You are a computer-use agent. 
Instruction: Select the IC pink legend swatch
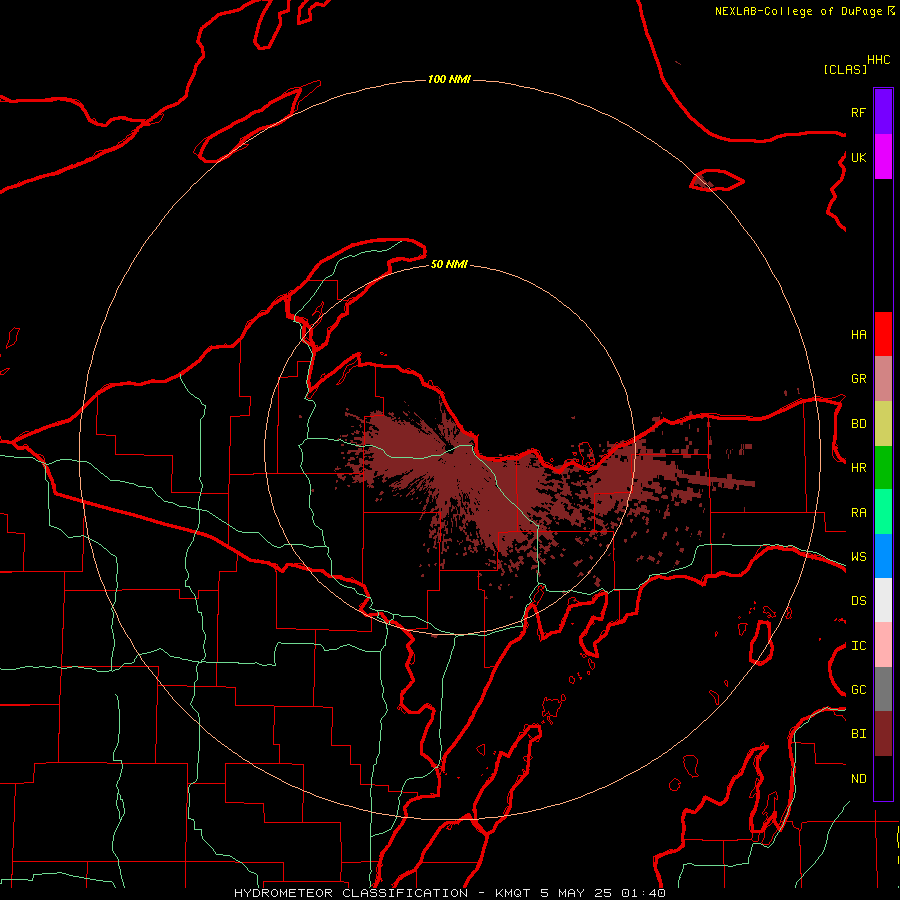tap(883, 645)
